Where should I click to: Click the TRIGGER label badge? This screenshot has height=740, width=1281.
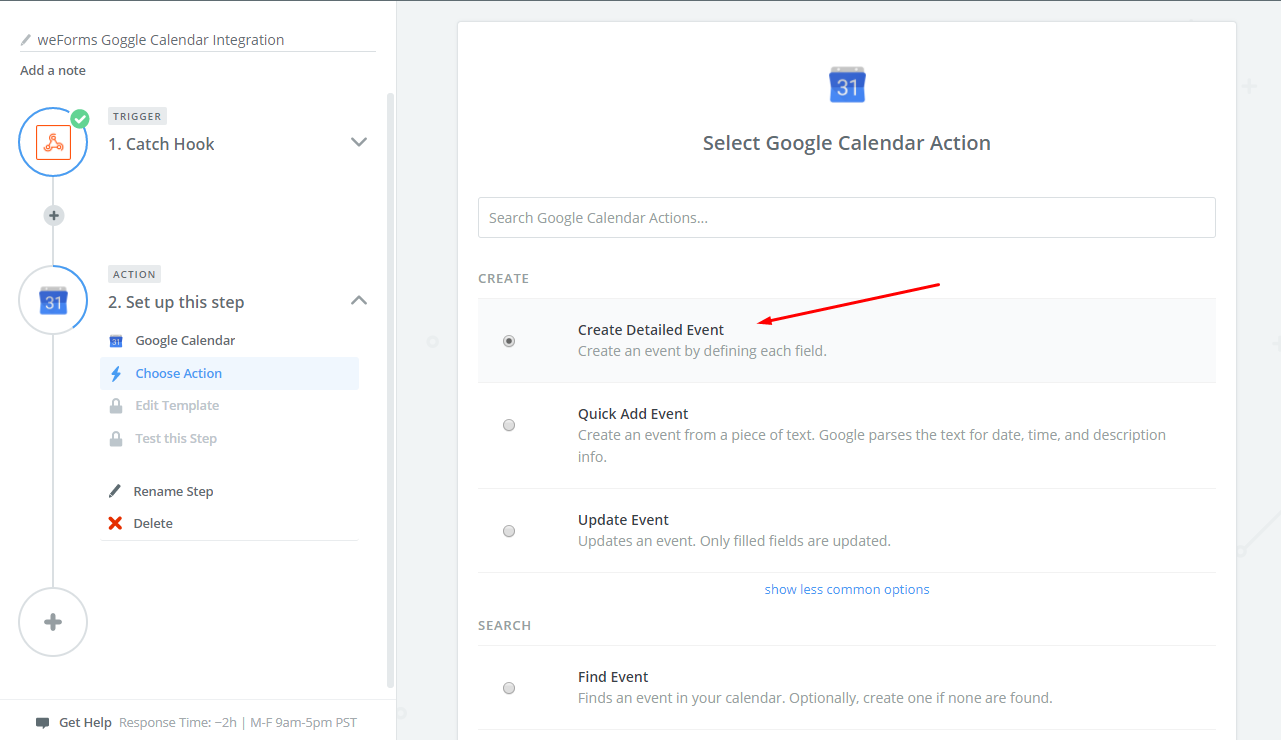pos(136,116)
